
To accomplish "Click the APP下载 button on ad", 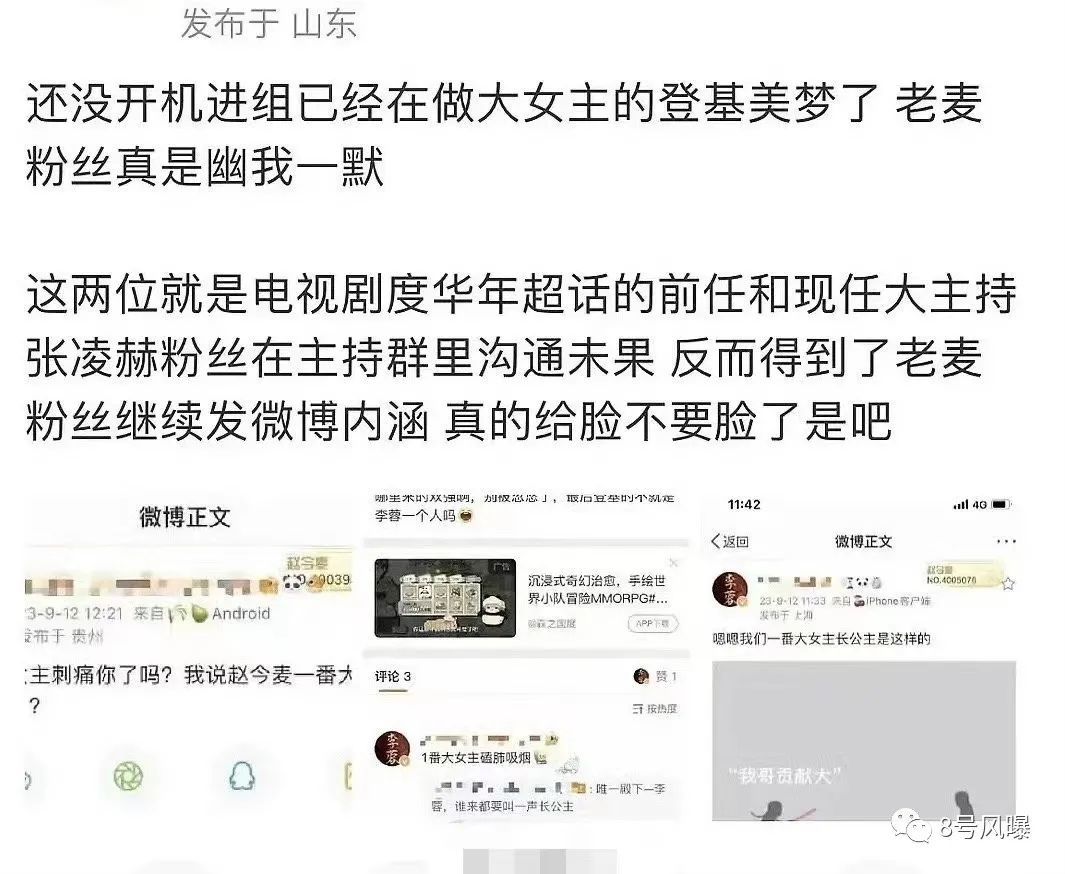I will coord(653,623).
